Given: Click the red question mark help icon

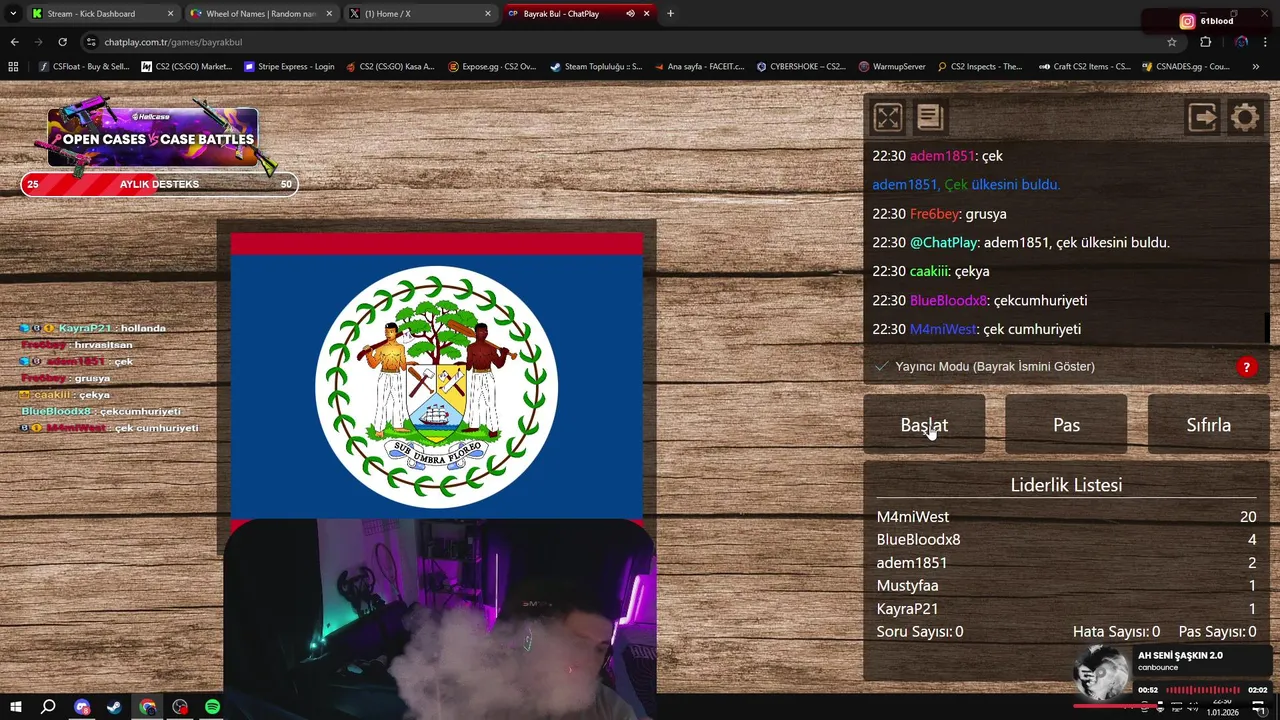Looking at the screenshot, I should point(1247,367).
